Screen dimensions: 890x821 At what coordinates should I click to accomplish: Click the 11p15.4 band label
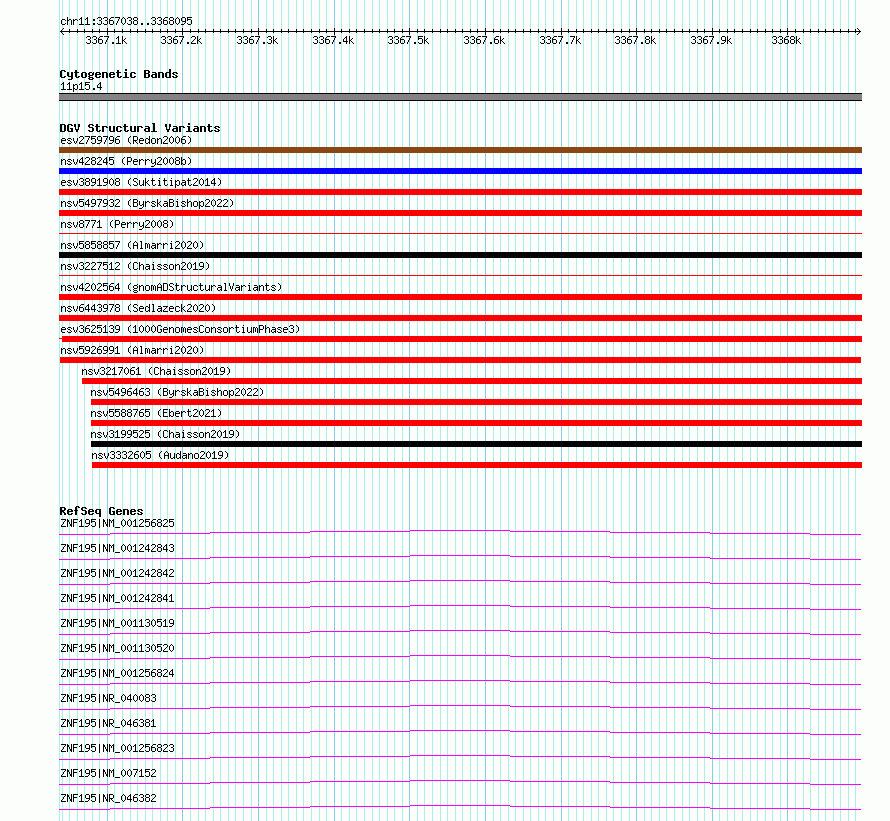tap(81, 86)
